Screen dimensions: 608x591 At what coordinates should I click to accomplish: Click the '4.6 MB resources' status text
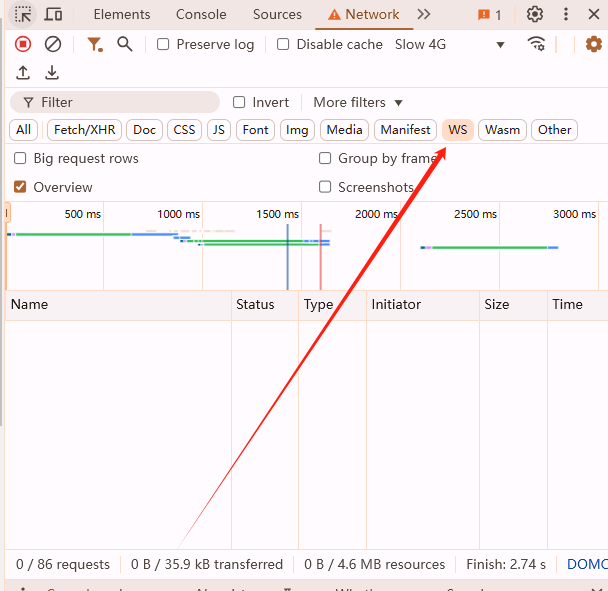375,565
